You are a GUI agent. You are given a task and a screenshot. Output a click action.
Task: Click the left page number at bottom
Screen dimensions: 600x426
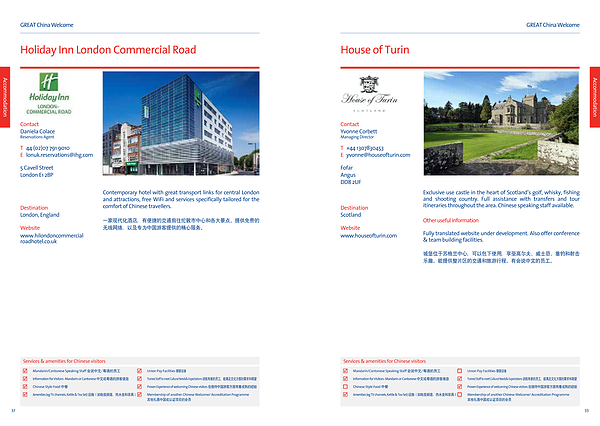pyautogui.click(x=13, y=411)
